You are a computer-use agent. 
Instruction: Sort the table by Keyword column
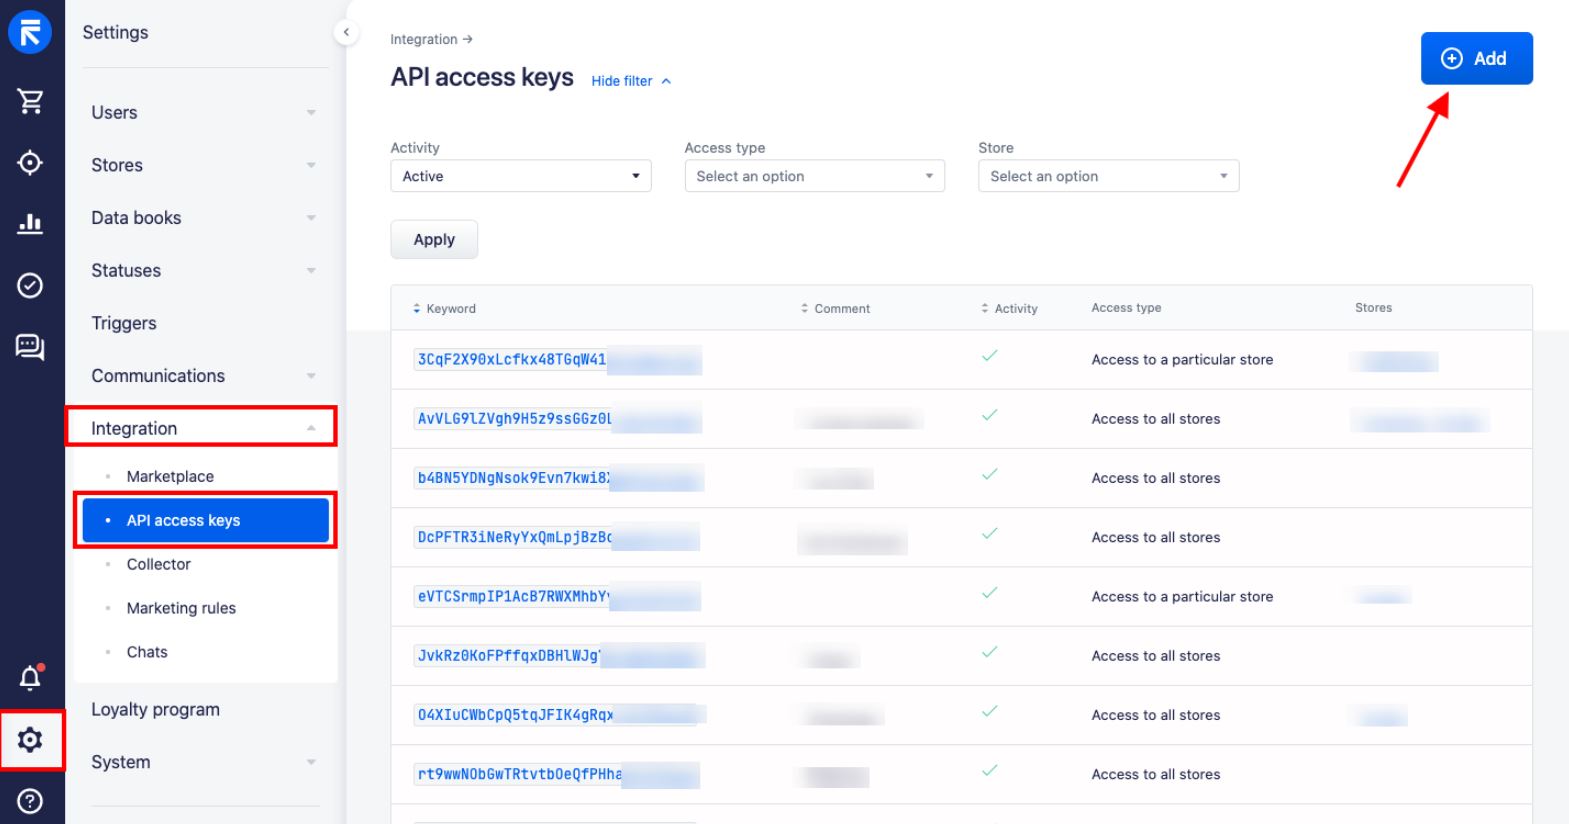(444, 308)
